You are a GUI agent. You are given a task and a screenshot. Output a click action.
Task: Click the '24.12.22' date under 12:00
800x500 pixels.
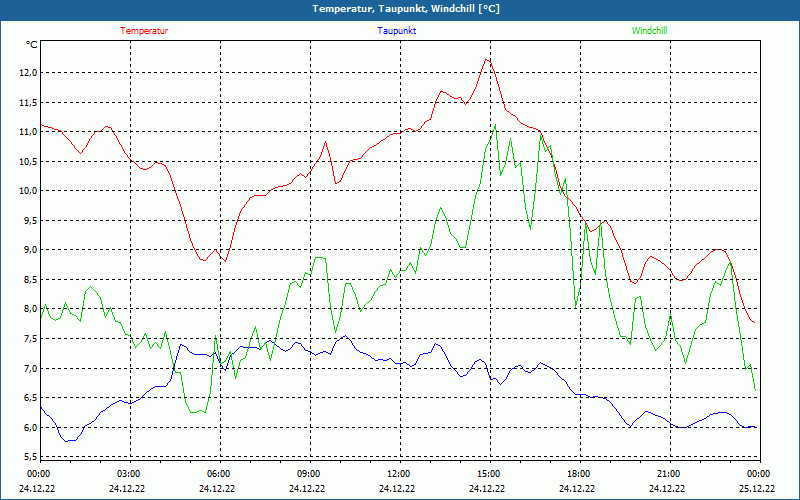[397, 488]
